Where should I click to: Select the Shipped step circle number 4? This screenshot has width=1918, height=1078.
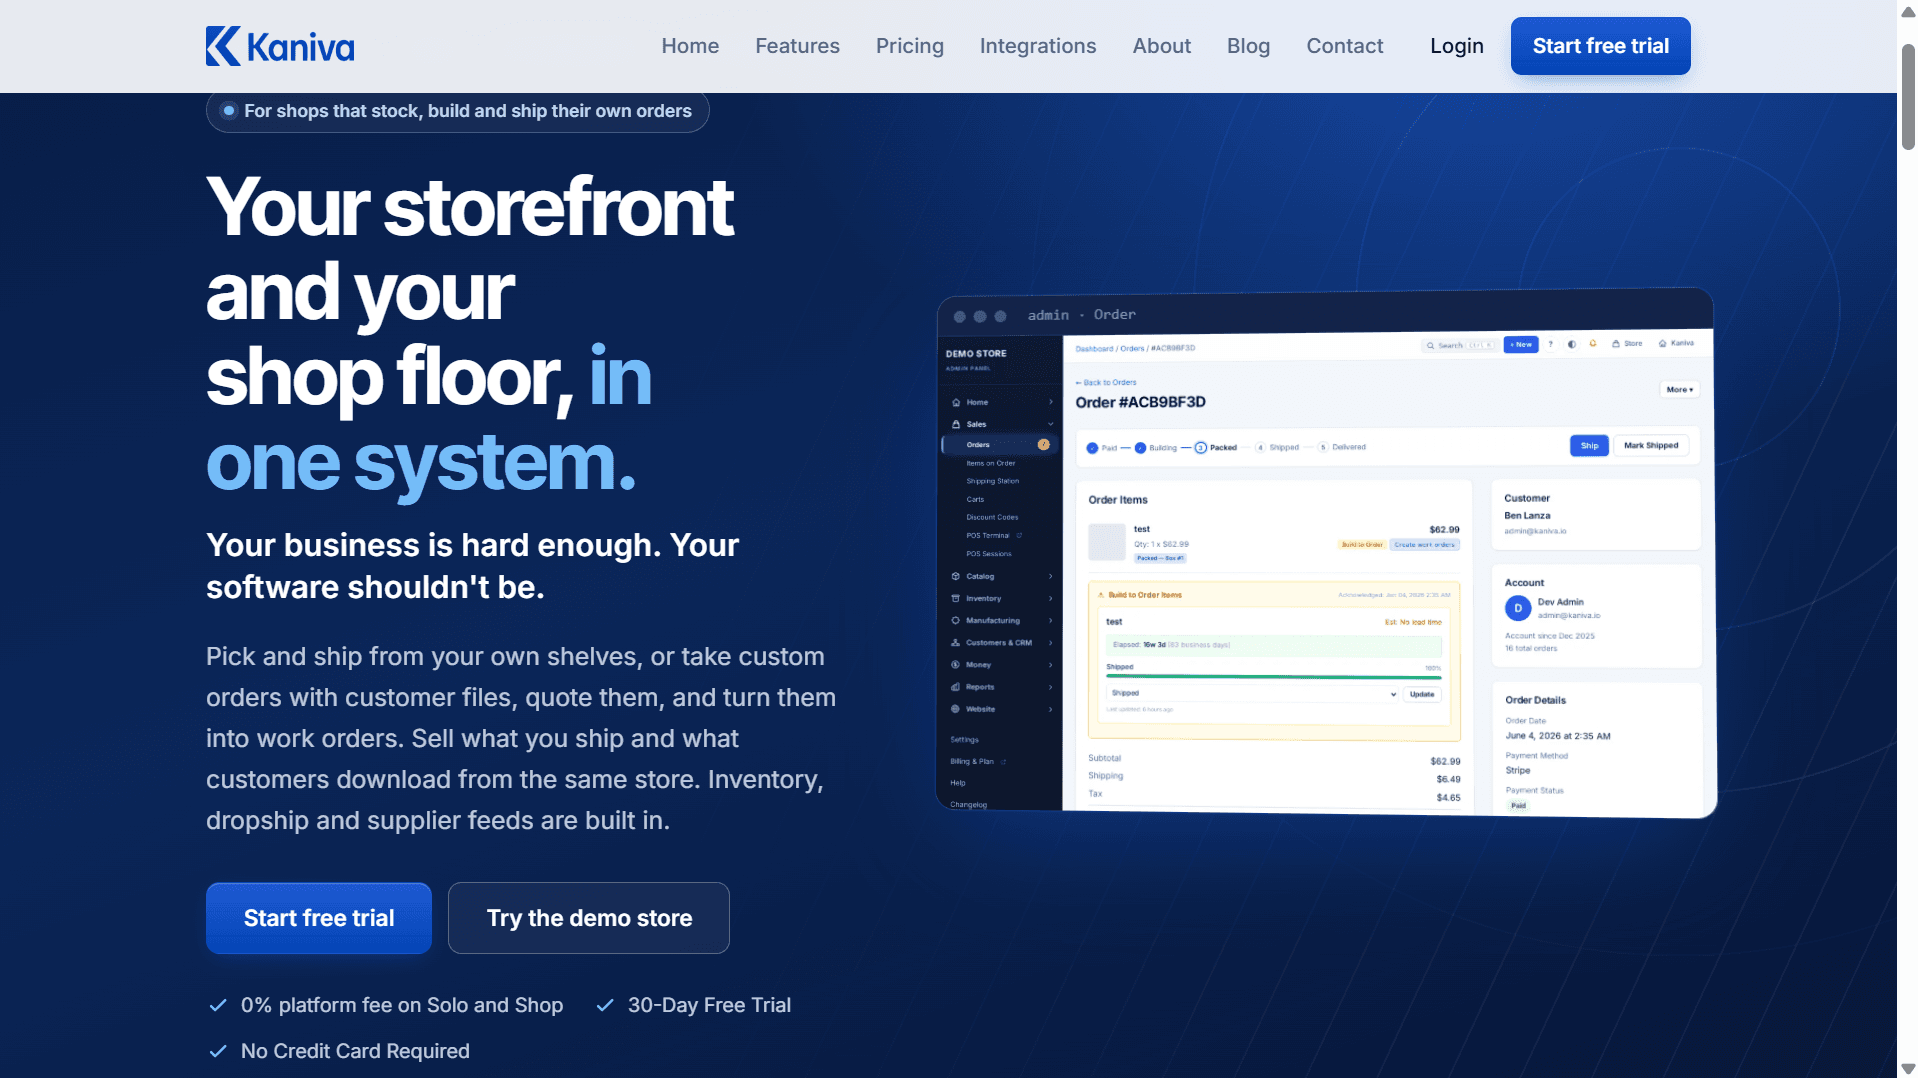coord(1261,447)
